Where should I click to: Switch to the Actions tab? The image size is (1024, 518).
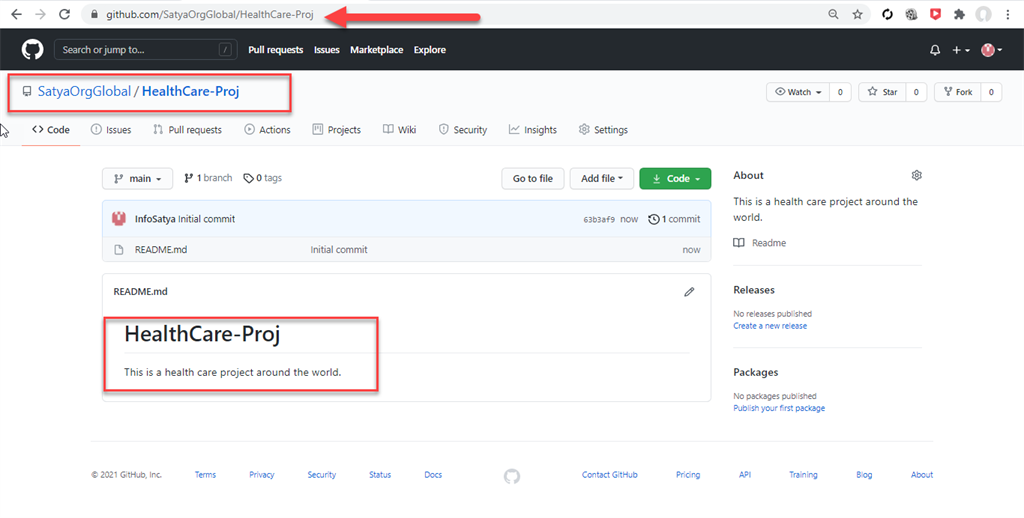coord(267,129)
